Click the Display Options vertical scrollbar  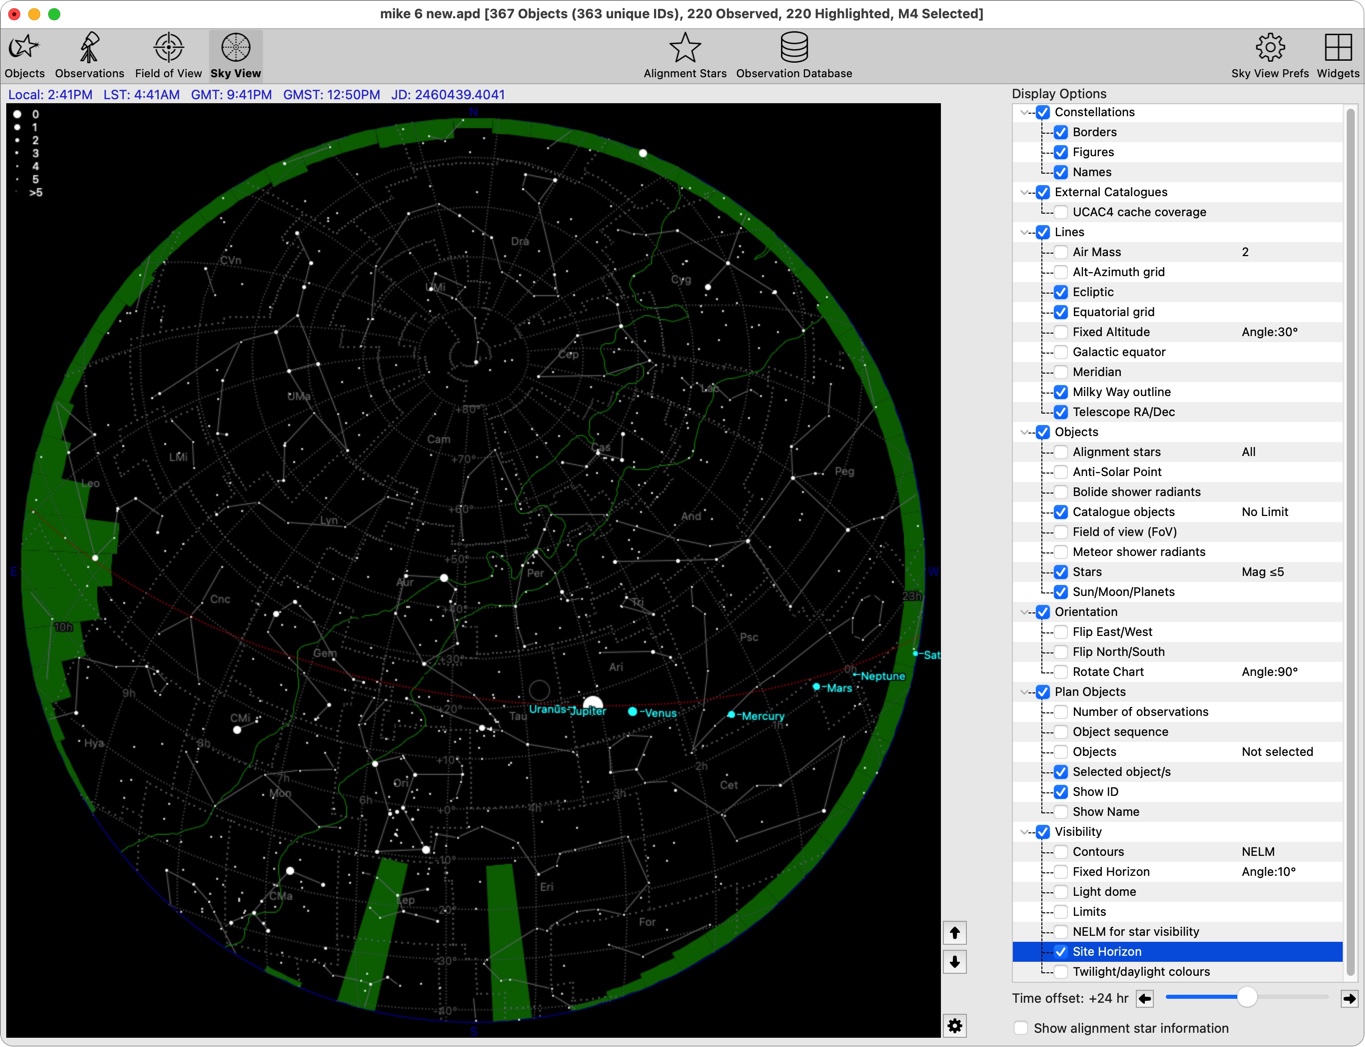click(1351, 540)
